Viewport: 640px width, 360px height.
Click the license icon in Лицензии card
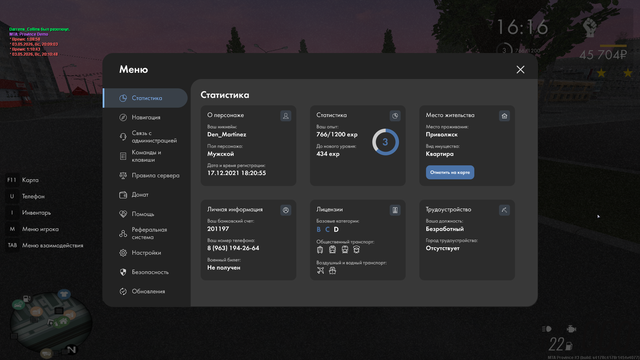395,210
